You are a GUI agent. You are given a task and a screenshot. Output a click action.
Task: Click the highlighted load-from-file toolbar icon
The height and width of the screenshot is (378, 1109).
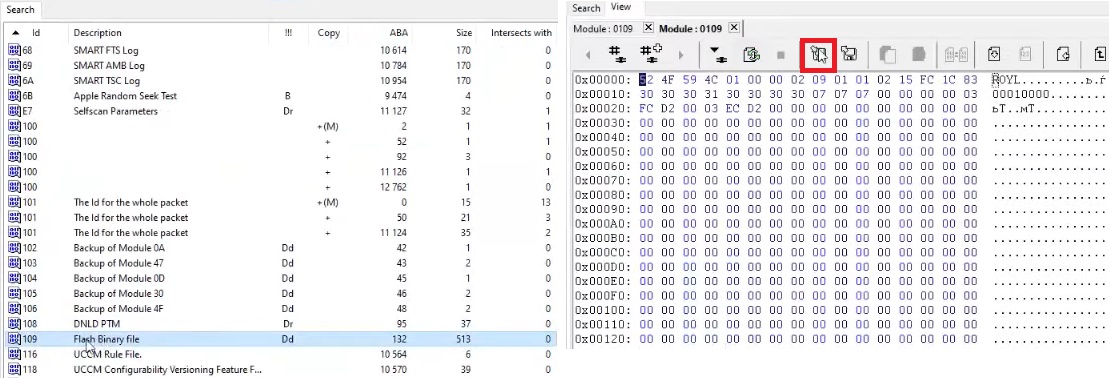click(820, 54)
